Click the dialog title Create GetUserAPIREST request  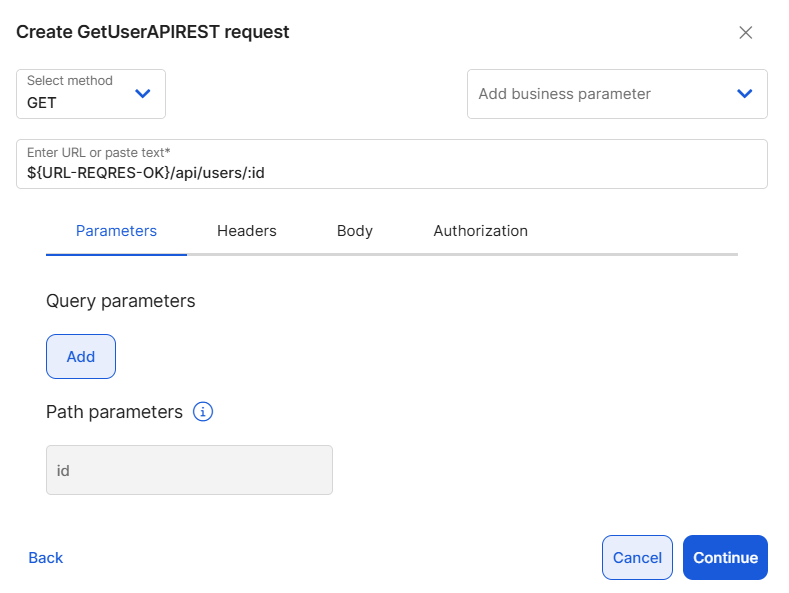153,32
